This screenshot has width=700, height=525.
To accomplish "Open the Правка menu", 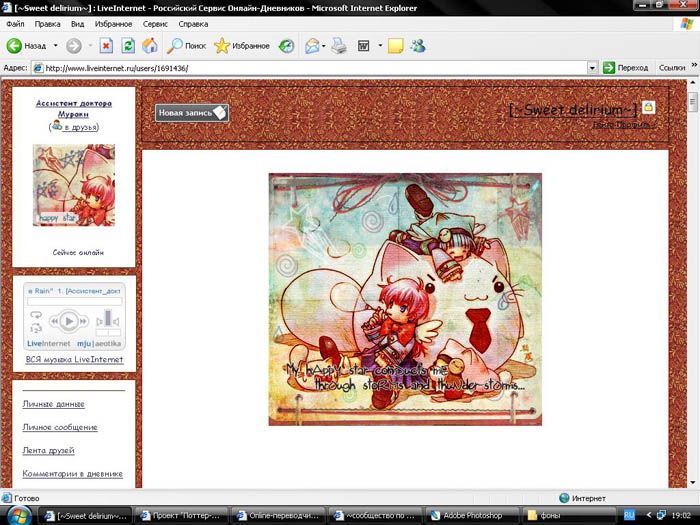I will tap(47, 24).
